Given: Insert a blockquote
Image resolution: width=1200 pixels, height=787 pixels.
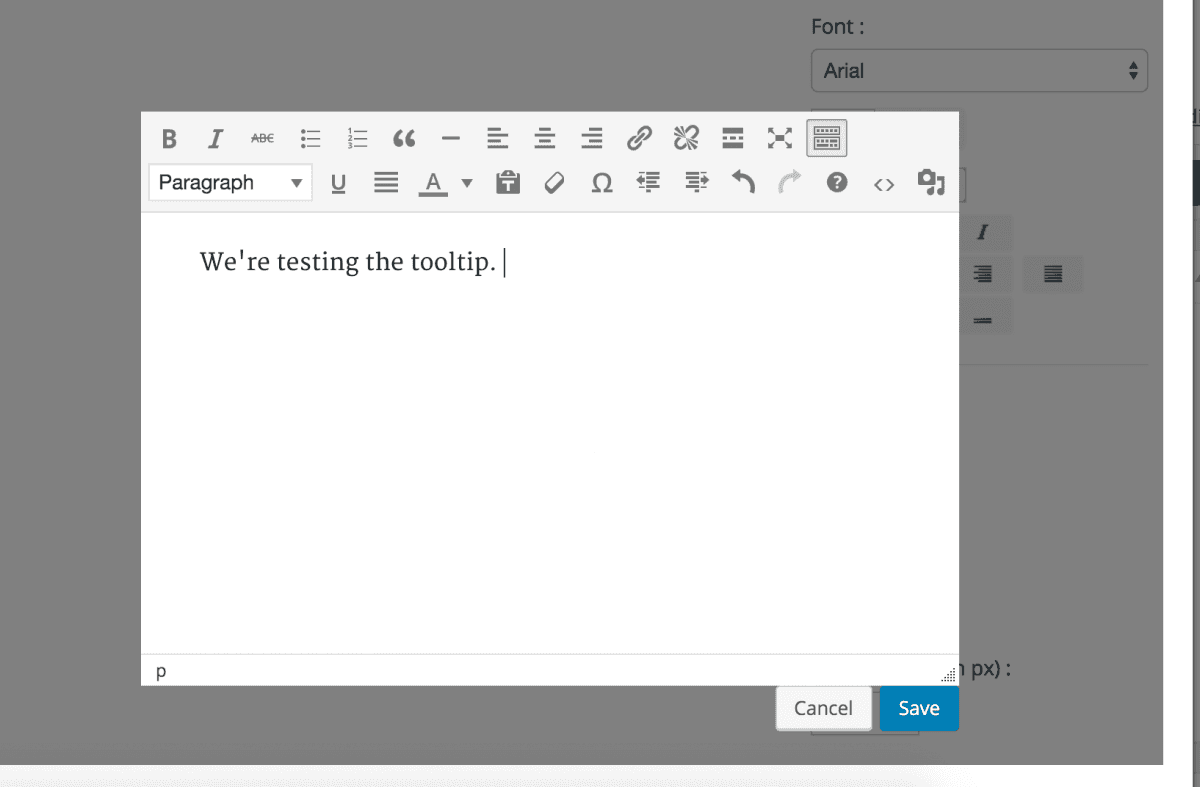Looking at the screenshot, I should (404, 138).
